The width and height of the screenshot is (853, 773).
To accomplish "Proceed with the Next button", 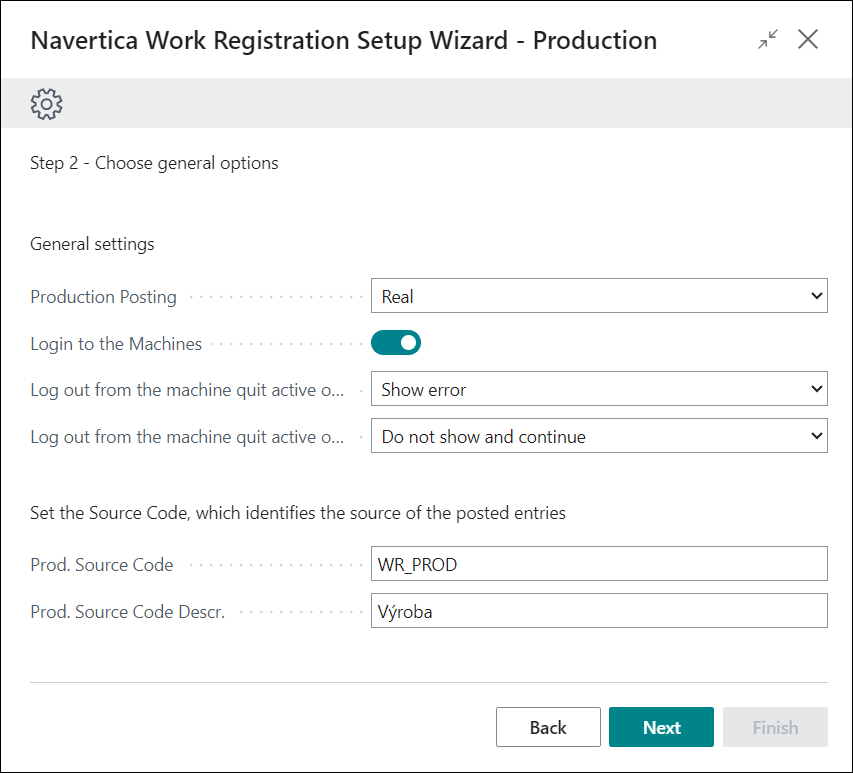I will (662, 727).
